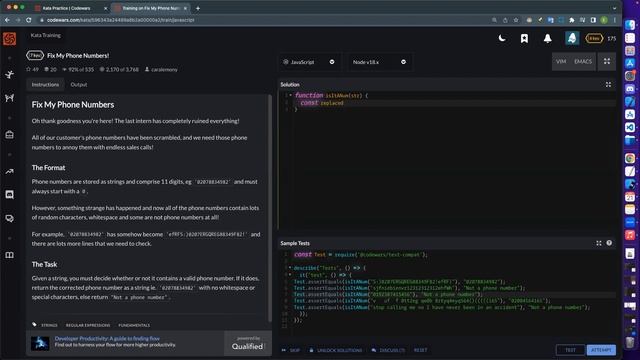Open Discord in the macOS dock
Viewport: 640px width, 360px height.
click(630, 89)
